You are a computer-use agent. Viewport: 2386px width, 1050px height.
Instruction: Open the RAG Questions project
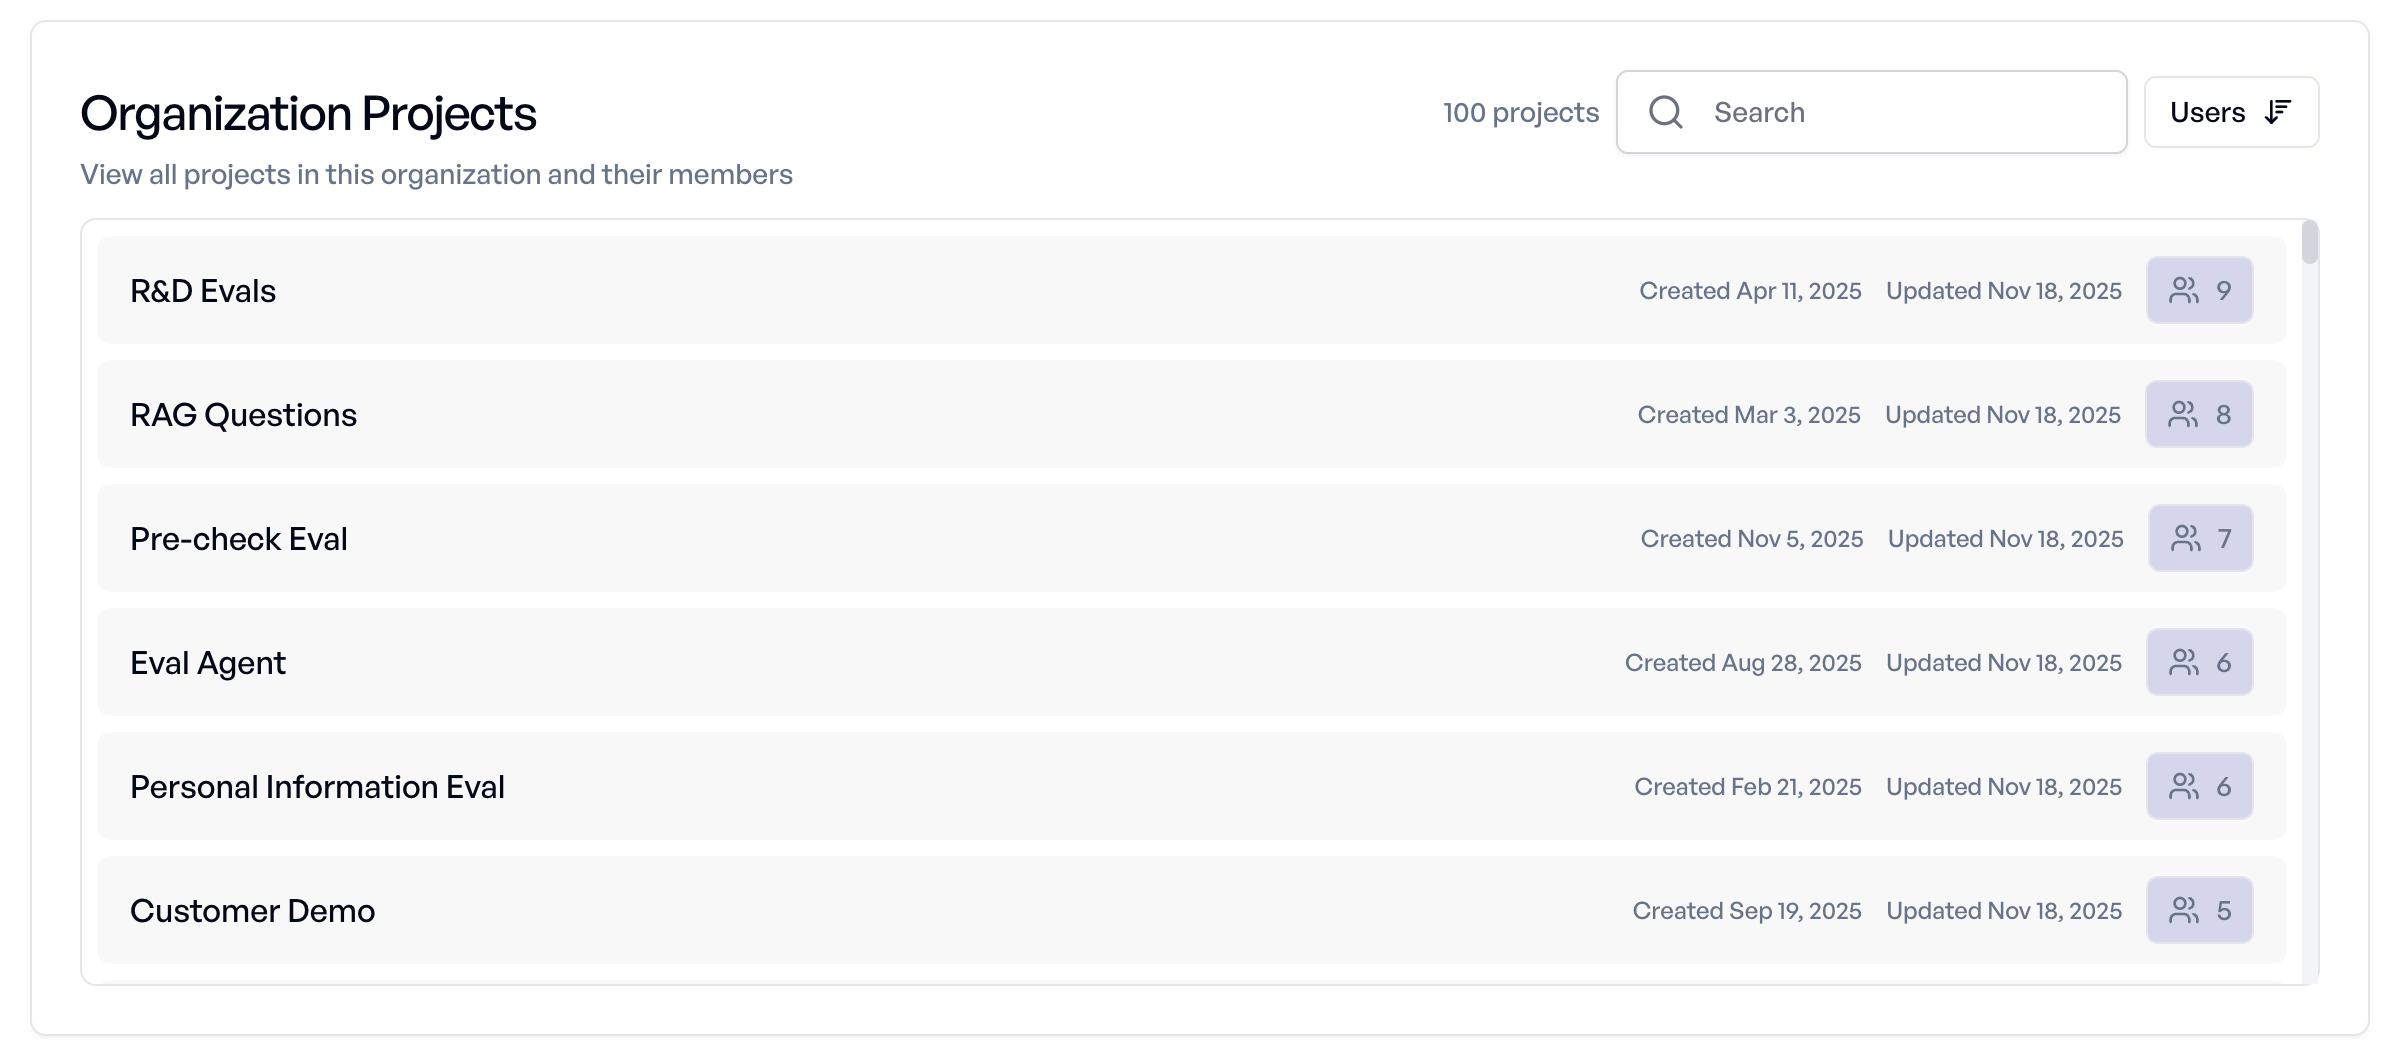pos(243,415)
